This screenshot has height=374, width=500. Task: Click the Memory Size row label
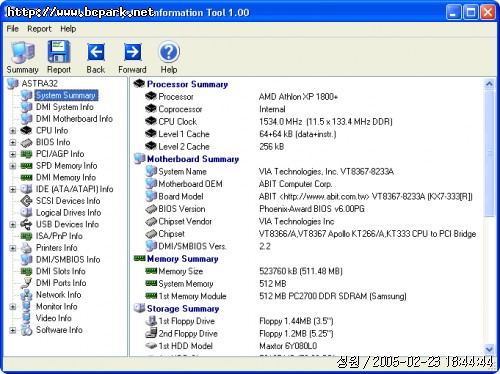pos(181,271)
